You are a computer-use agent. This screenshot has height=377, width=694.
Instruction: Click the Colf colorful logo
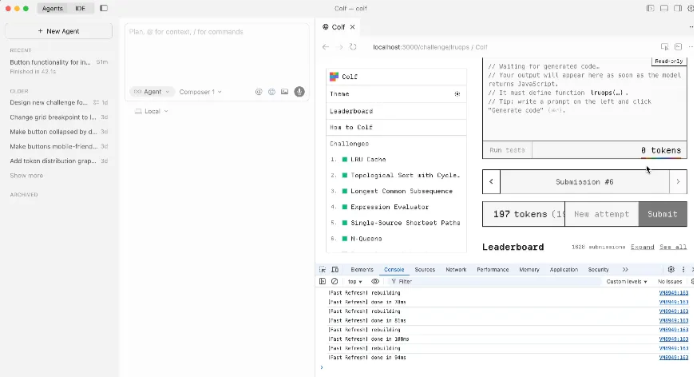point(334,77)
